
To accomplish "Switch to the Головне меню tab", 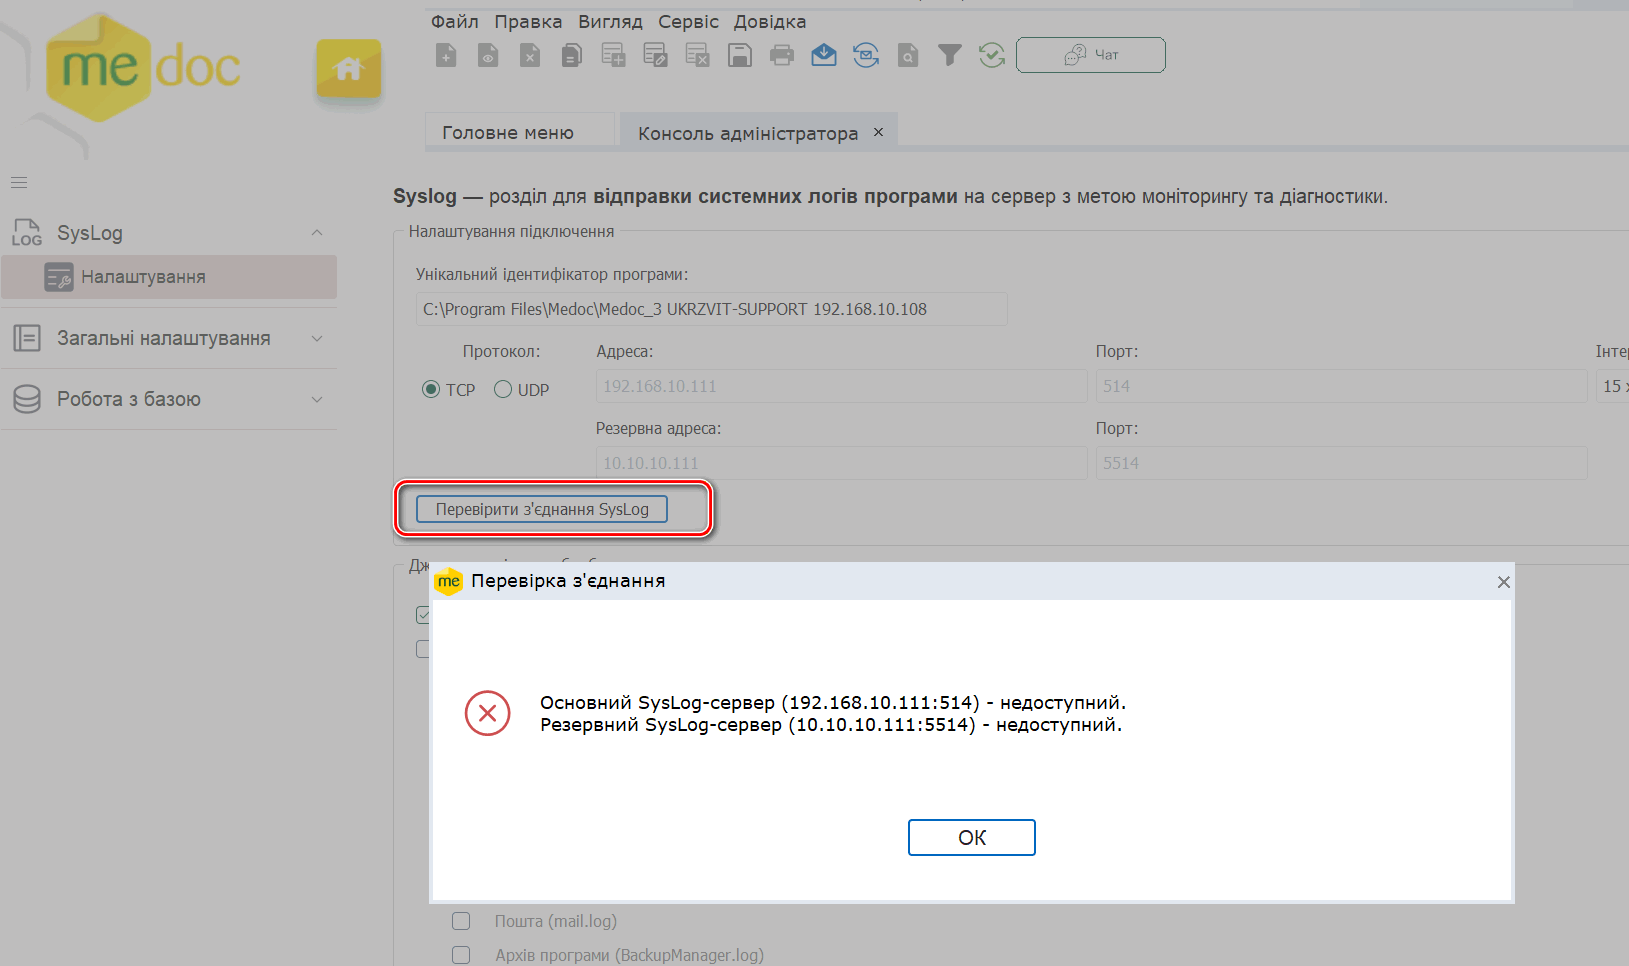I will point(508,133).
